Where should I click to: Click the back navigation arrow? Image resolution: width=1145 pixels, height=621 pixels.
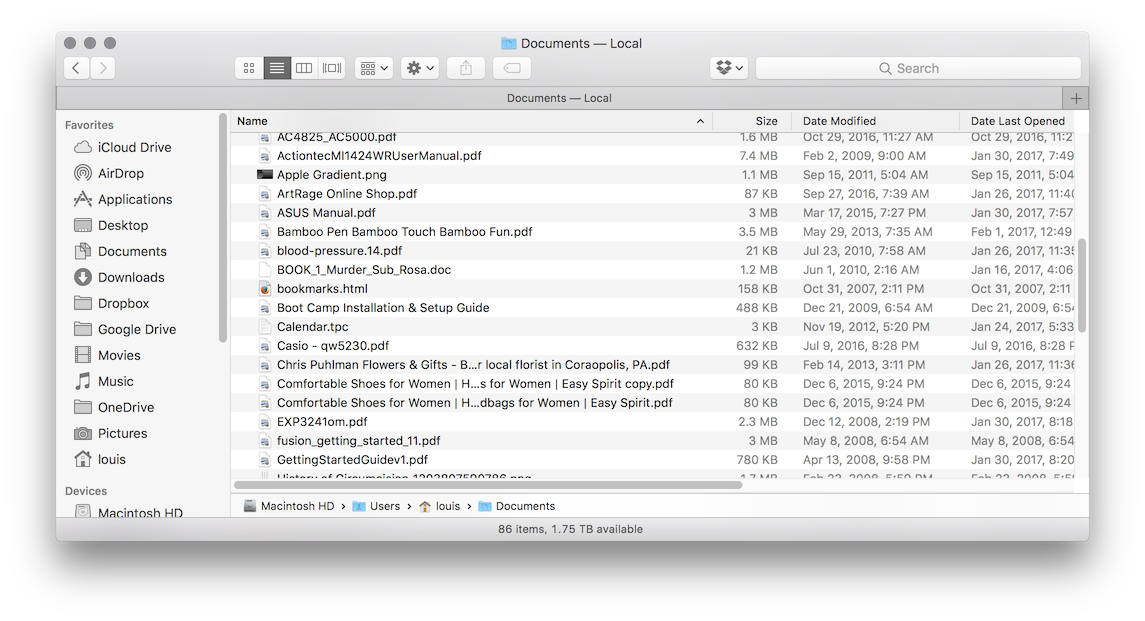point(76,67)
